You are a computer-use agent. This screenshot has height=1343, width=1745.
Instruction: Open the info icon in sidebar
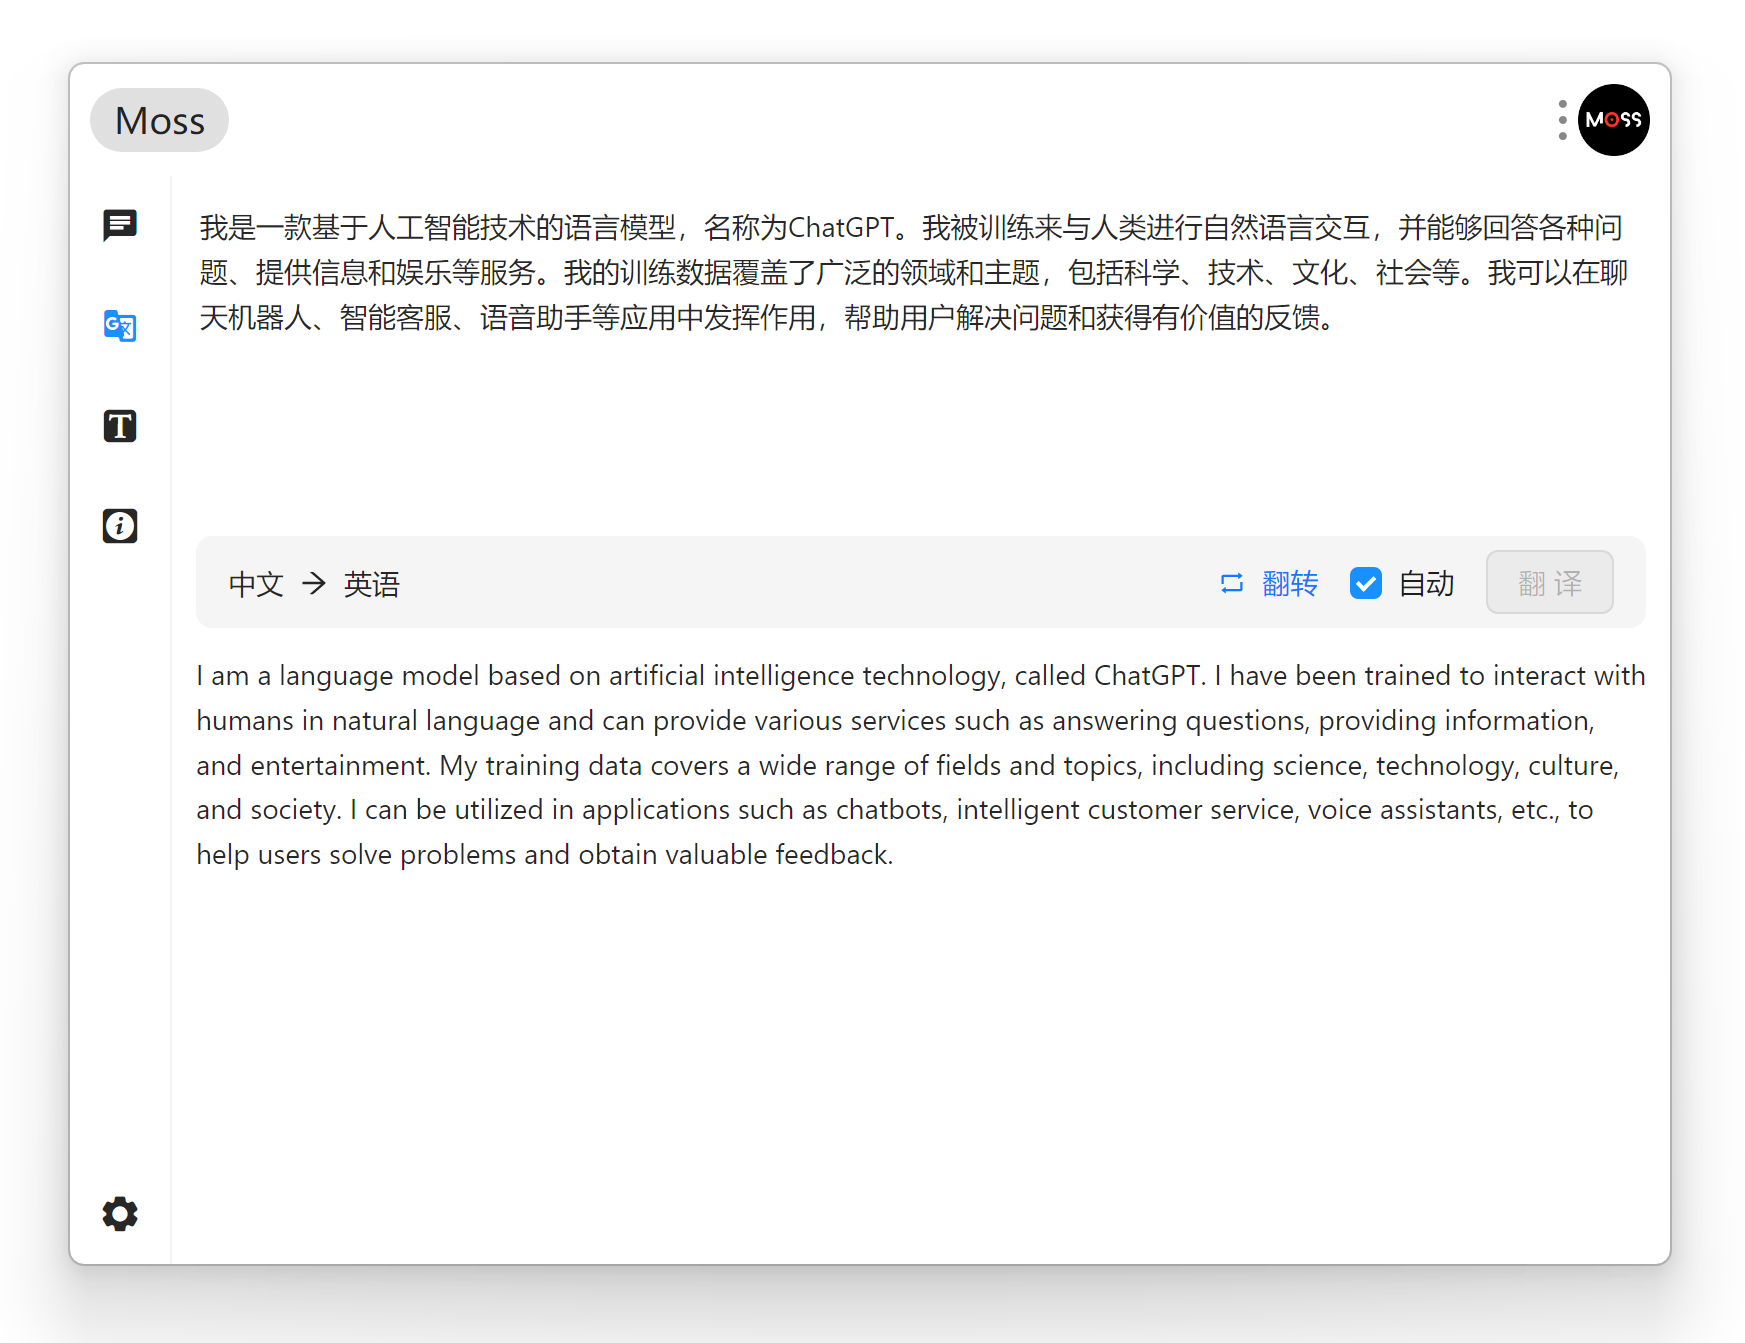(120, 526)
